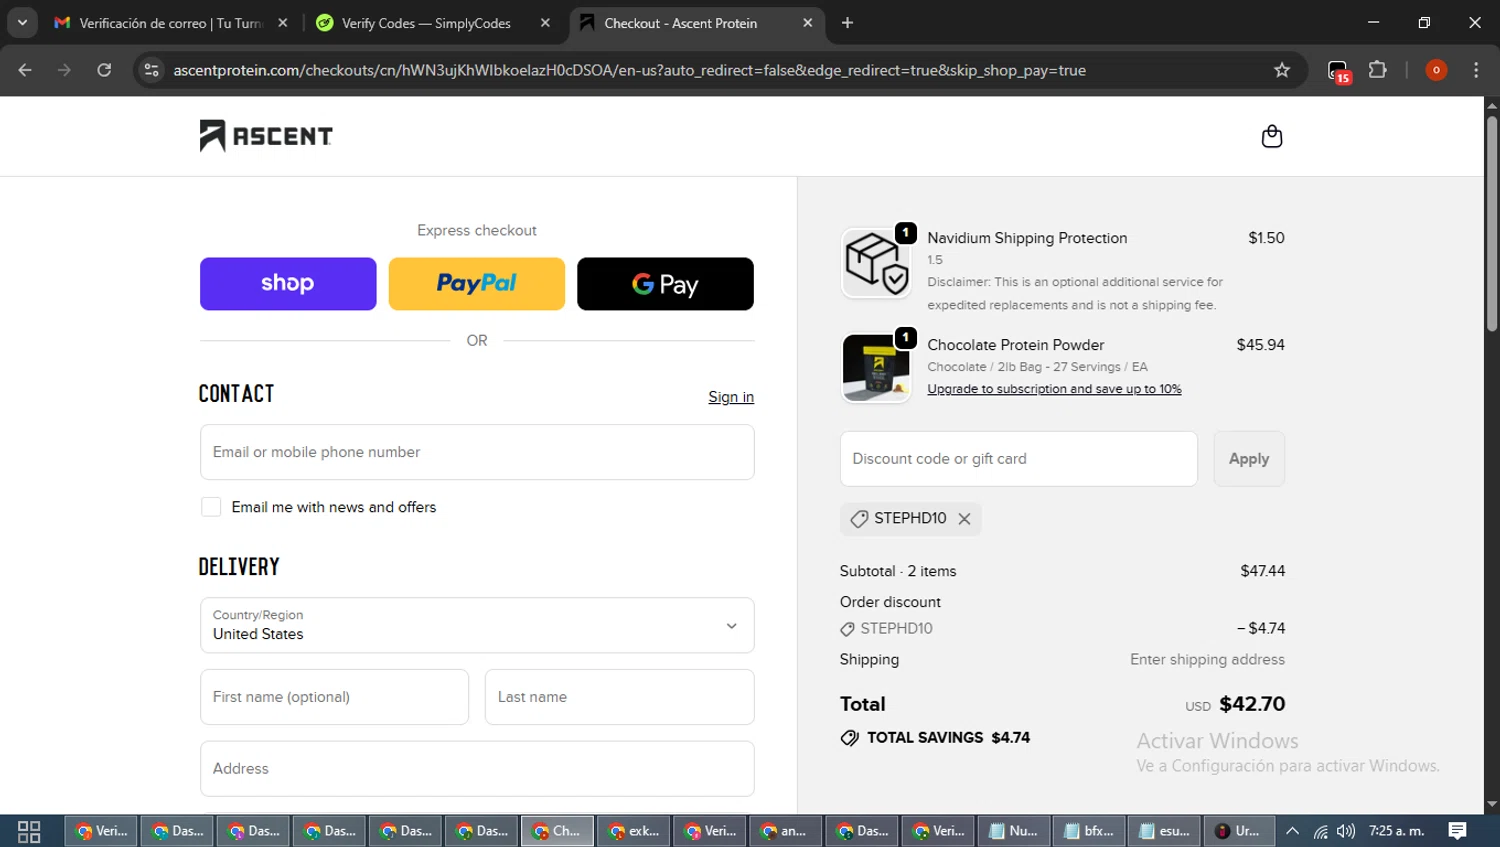Switch to the Verificación de correo tab

pyautogui.click(x=170, y=23)
